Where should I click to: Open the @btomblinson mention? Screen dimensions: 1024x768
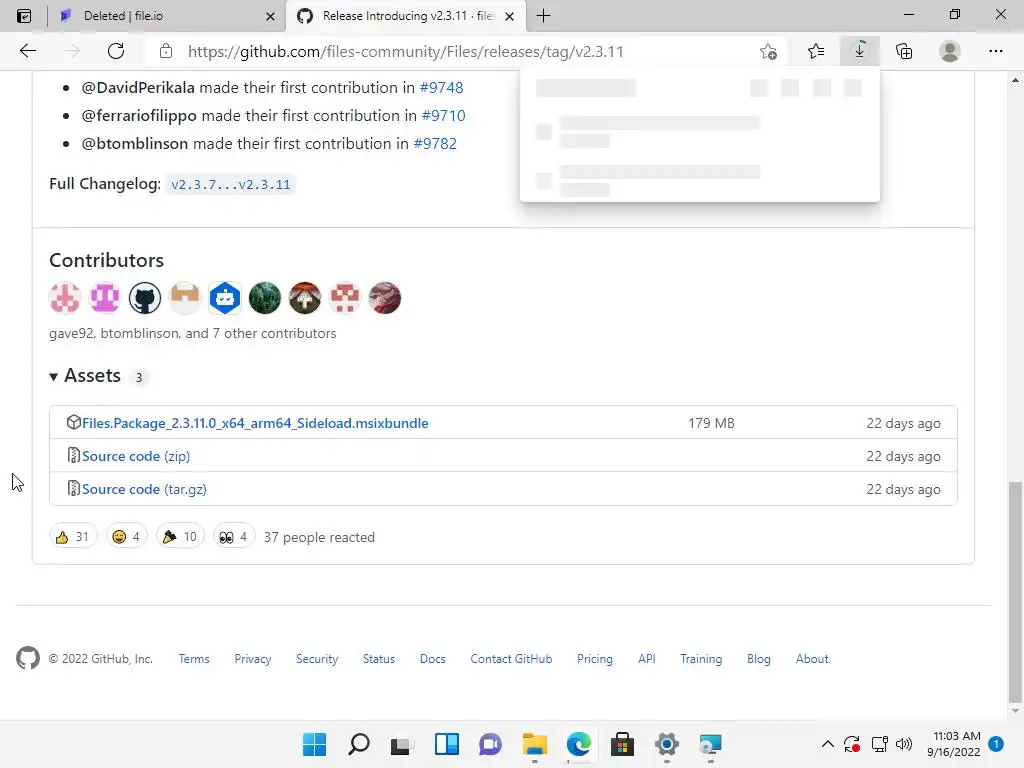(x=135, y=144)
